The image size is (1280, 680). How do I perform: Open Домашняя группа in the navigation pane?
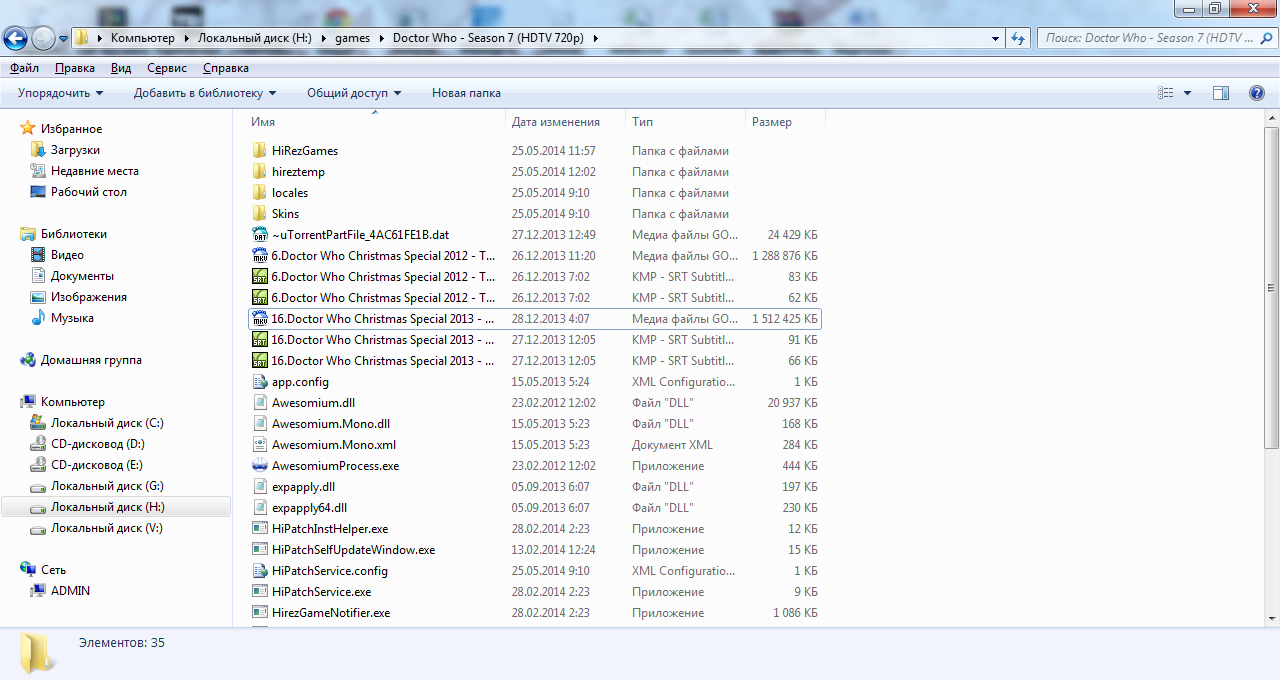pyautogui.click(x=91, y=360)
